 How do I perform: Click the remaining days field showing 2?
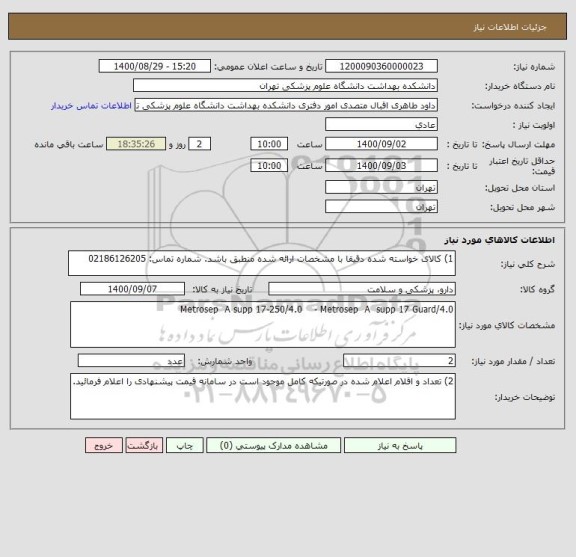[x=199, y=144]
